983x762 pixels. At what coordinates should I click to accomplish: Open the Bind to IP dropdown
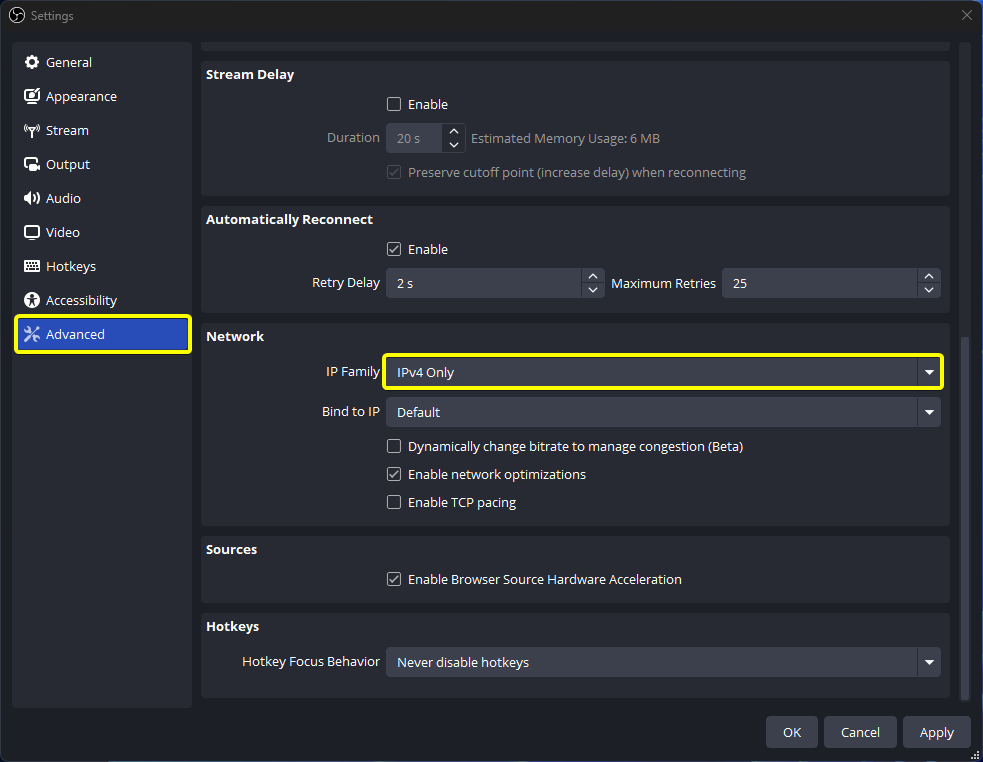click(x=663, y=412)
